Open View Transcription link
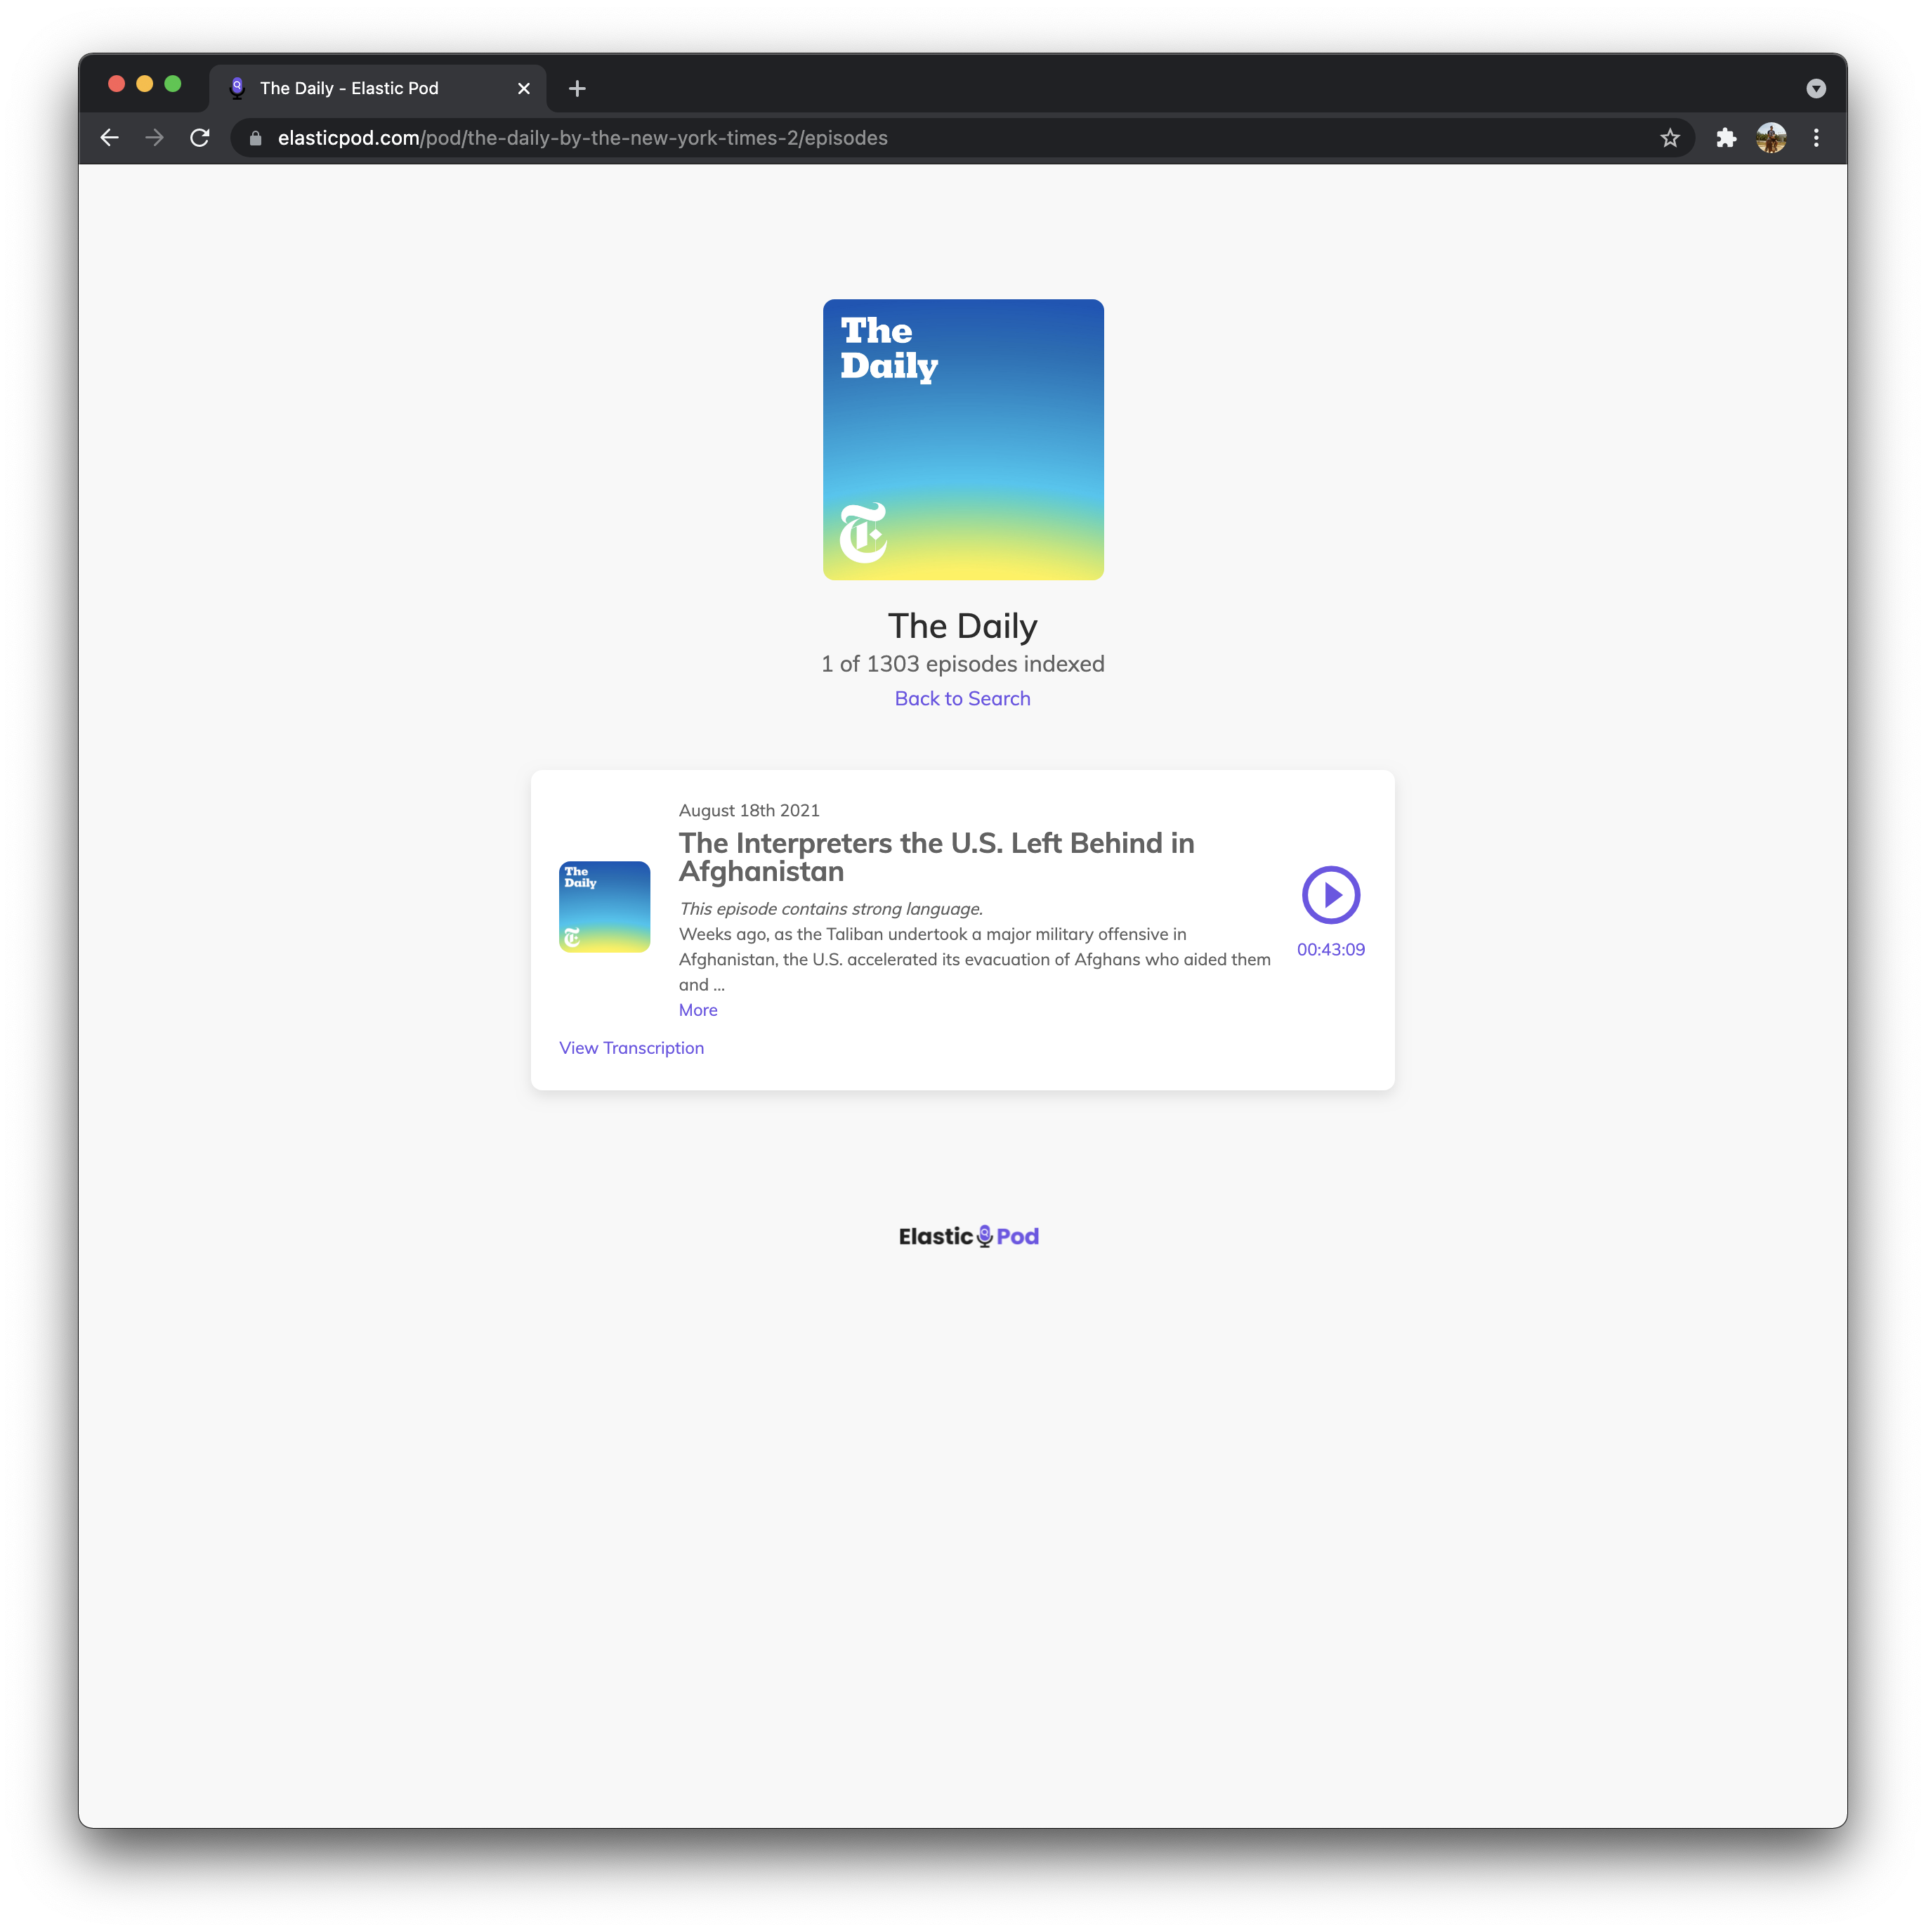The height and width of the screenshot is (1932, 1926). point(631,1048)
